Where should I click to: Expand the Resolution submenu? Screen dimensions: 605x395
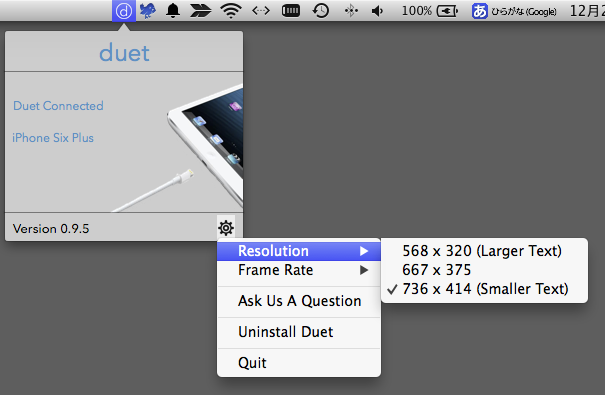[299, 251]
